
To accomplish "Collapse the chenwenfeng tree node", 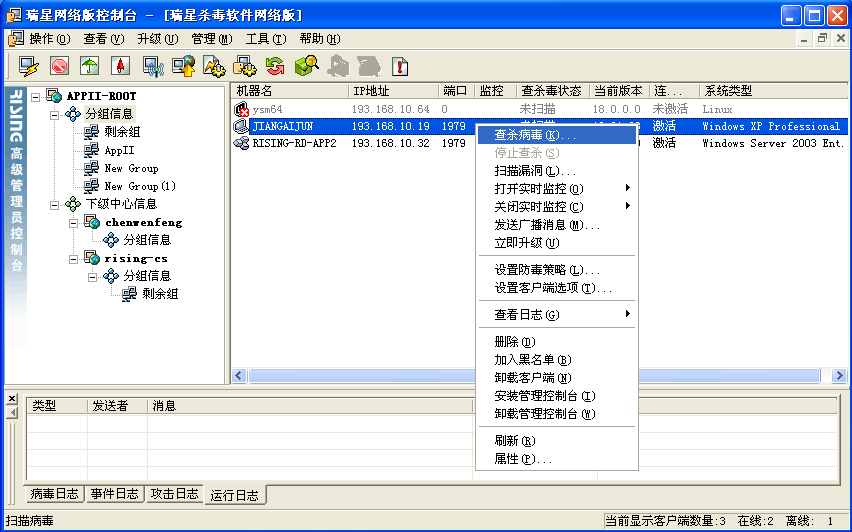I will (73, 223).
